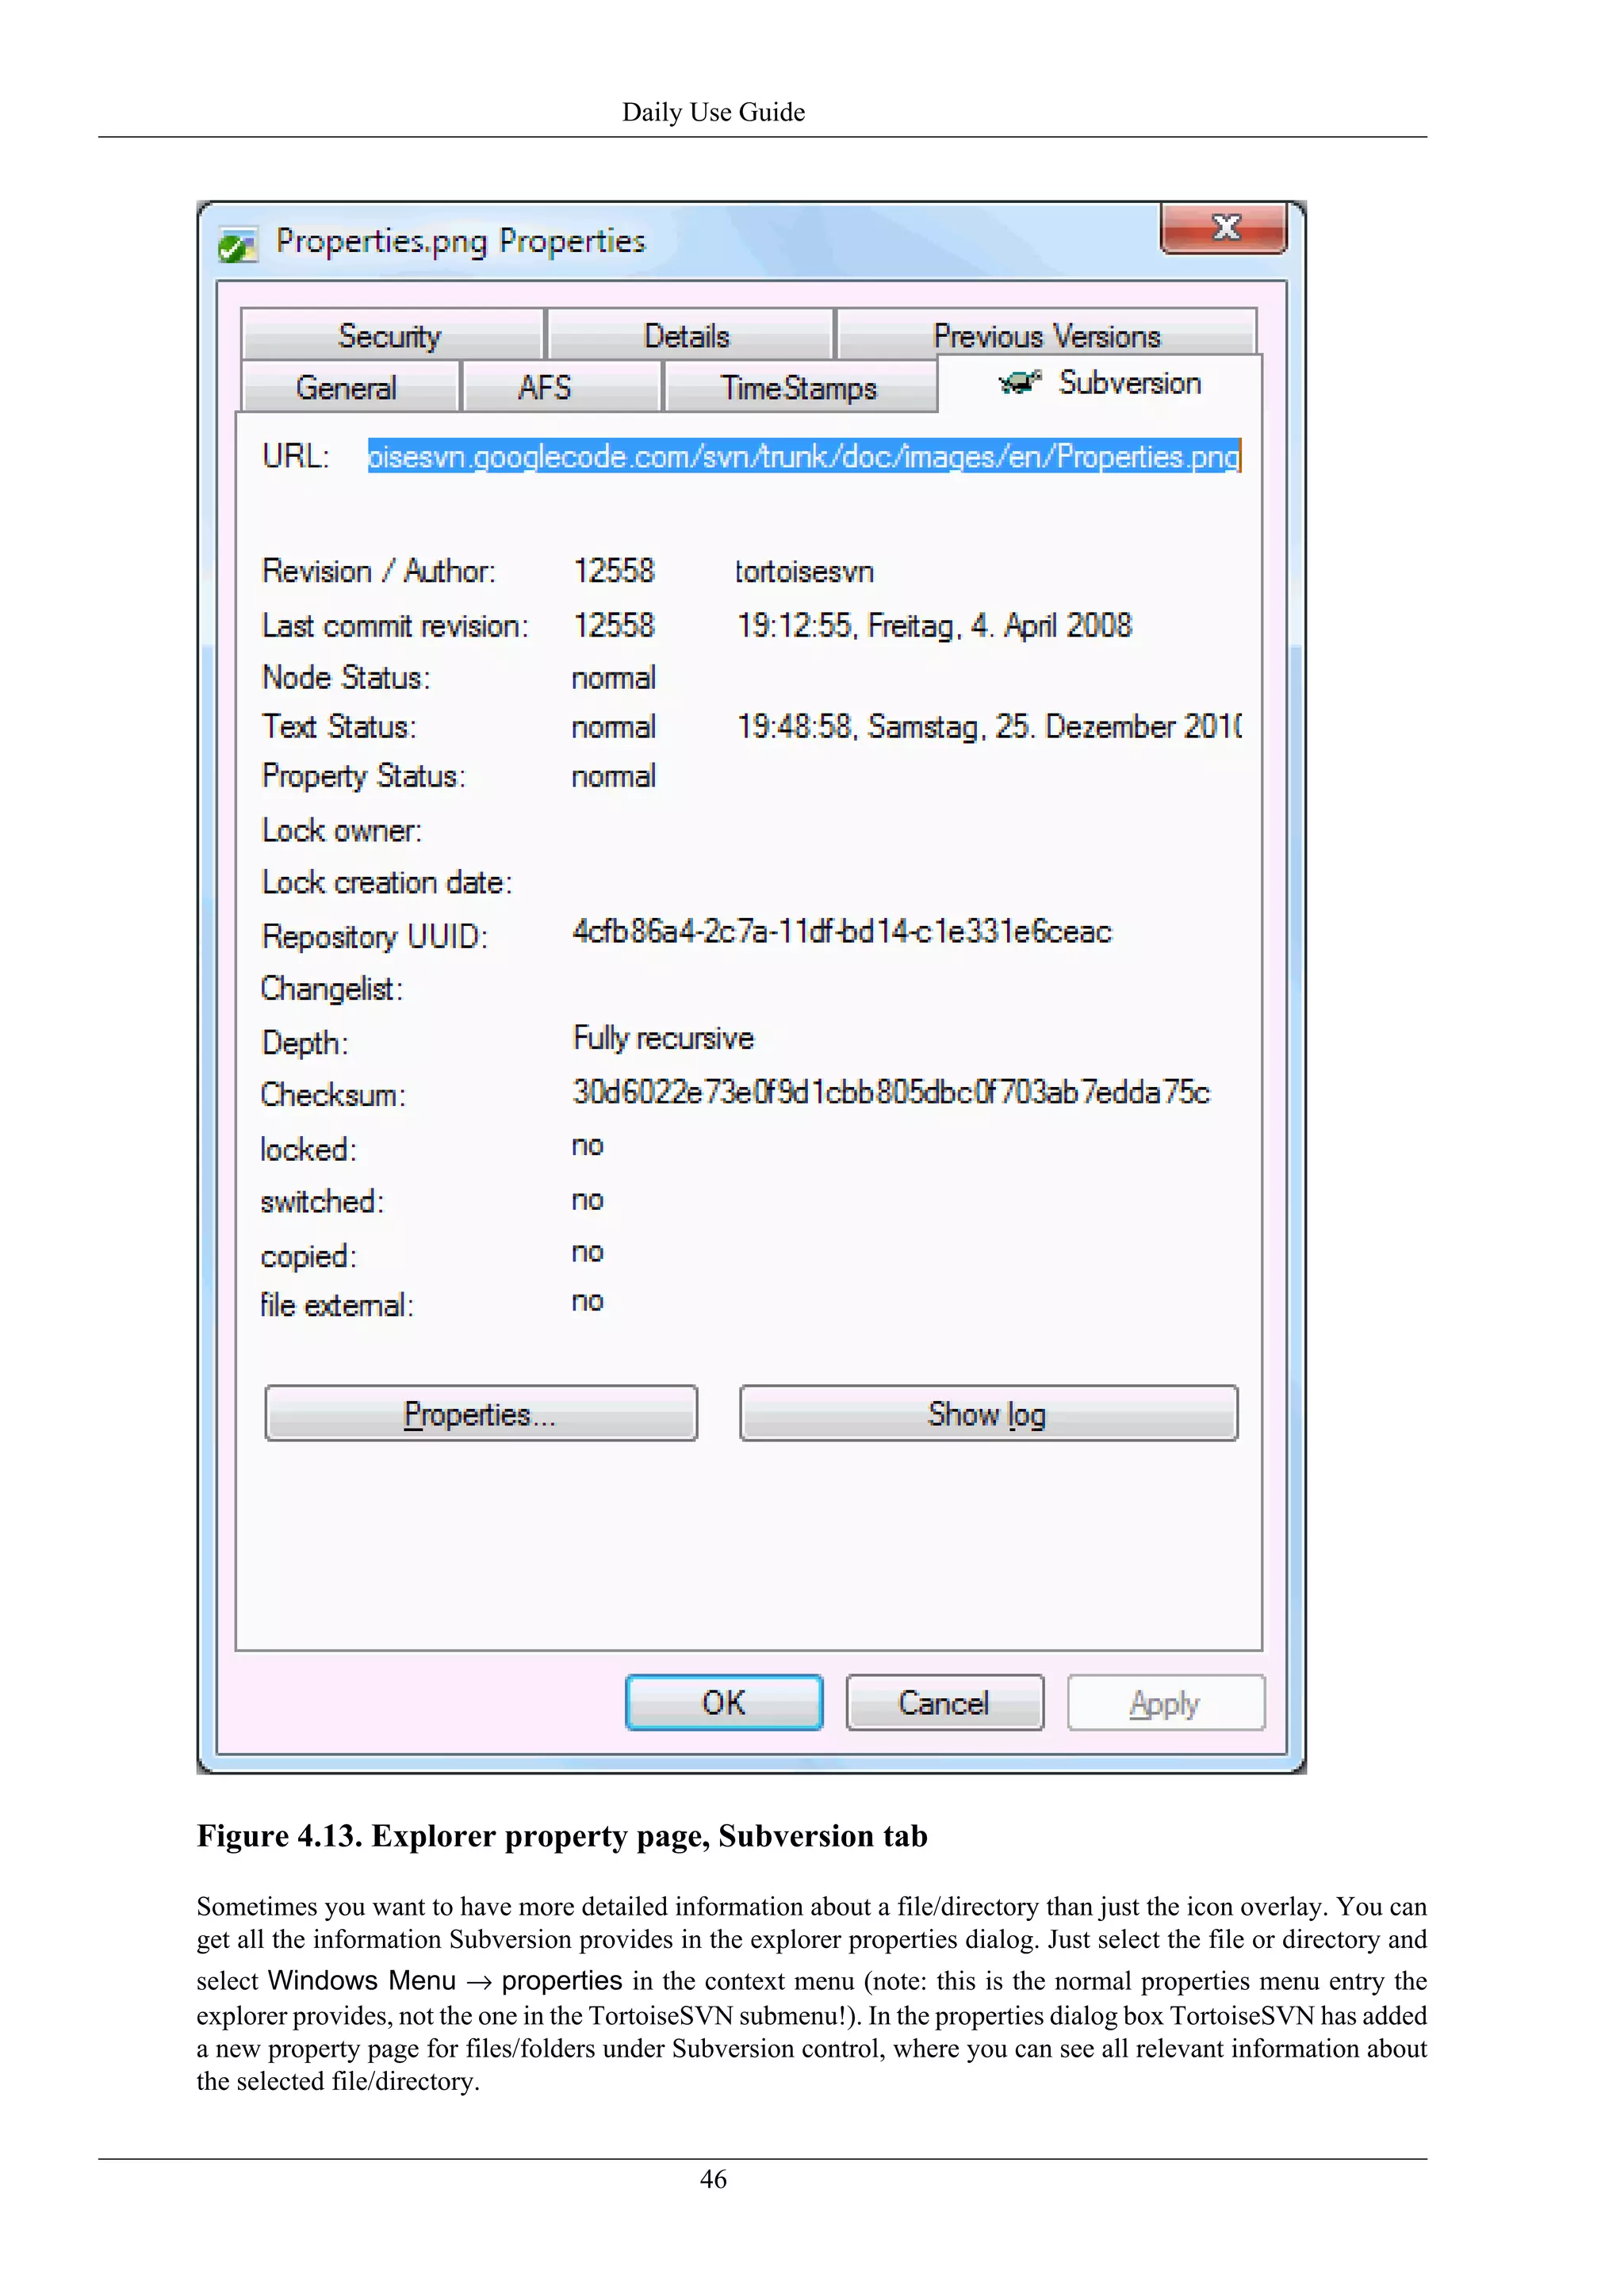Click the Text Status date 19:48:58, Samstag, 25. Dezember
The width and height of the screenshot is (1624, 2296).
[989, 726]
